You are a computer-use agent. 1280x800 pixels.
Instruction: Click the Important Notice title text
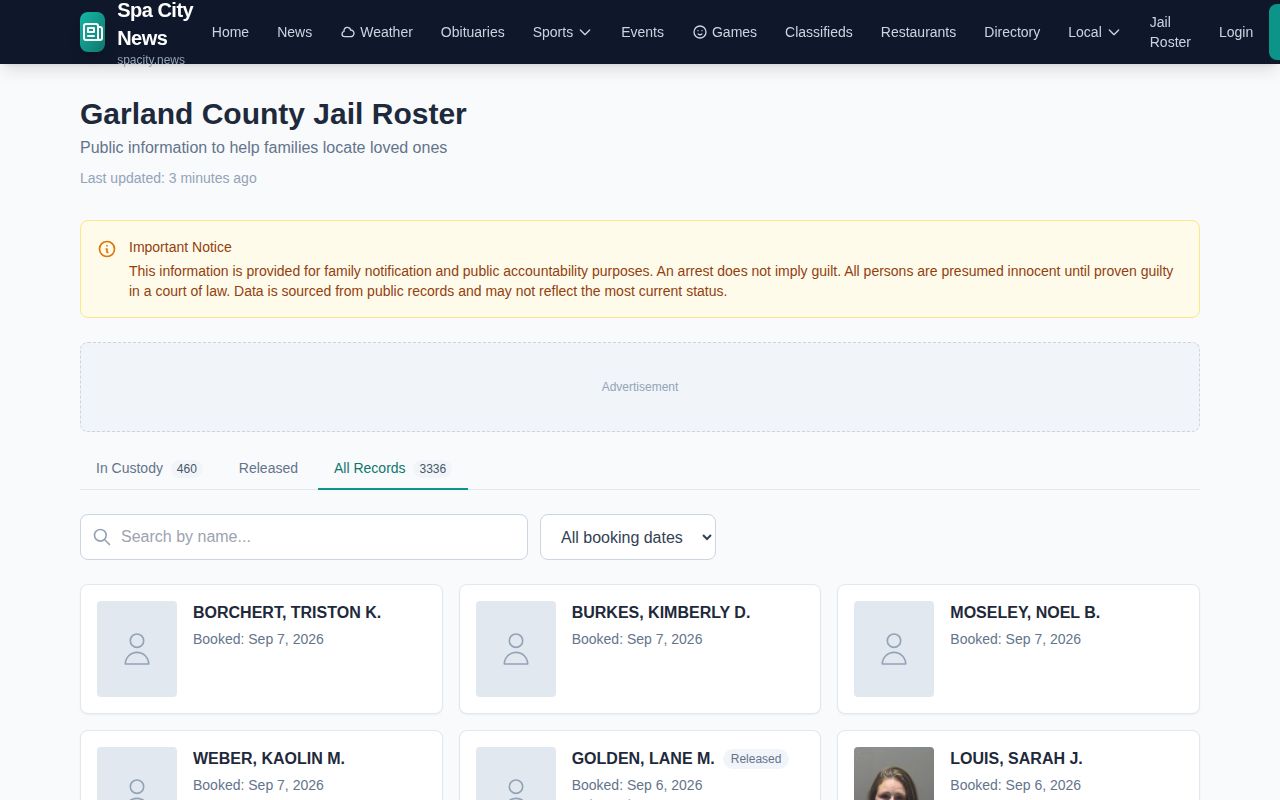pos(180,247)
